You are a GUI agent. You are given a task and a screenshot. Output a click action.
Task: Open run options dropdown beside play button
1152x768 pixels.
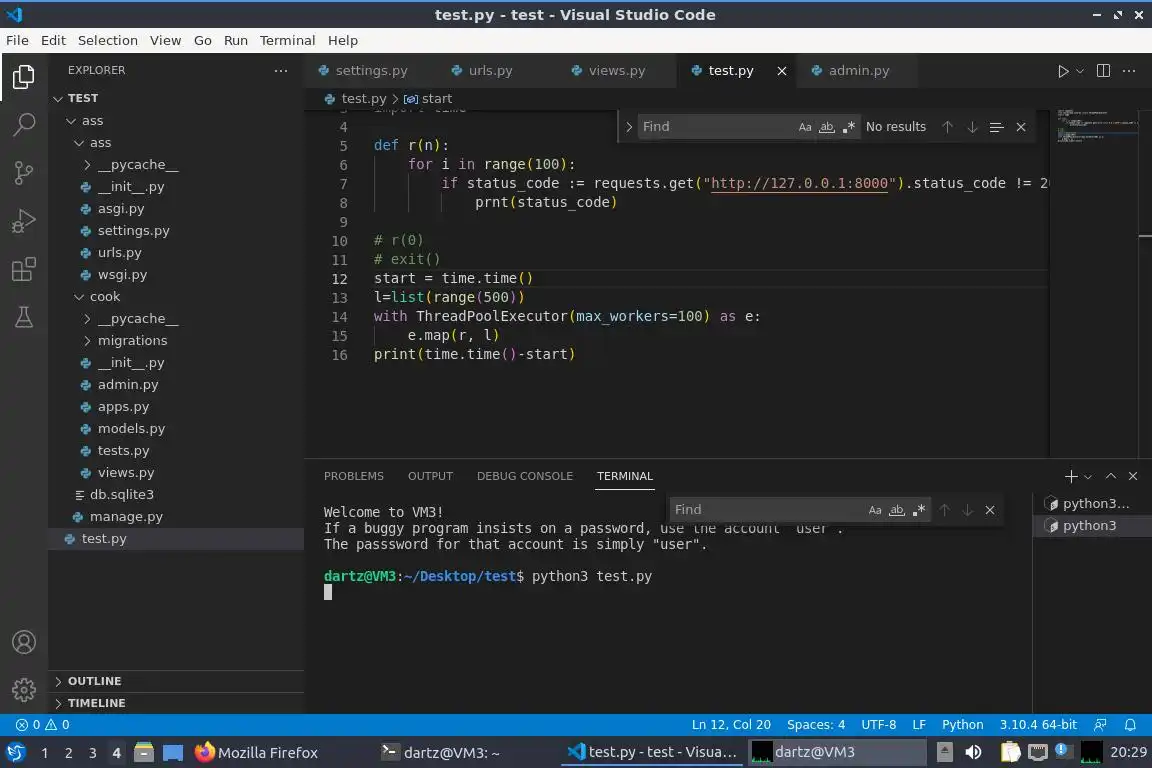click(1080, 71)
